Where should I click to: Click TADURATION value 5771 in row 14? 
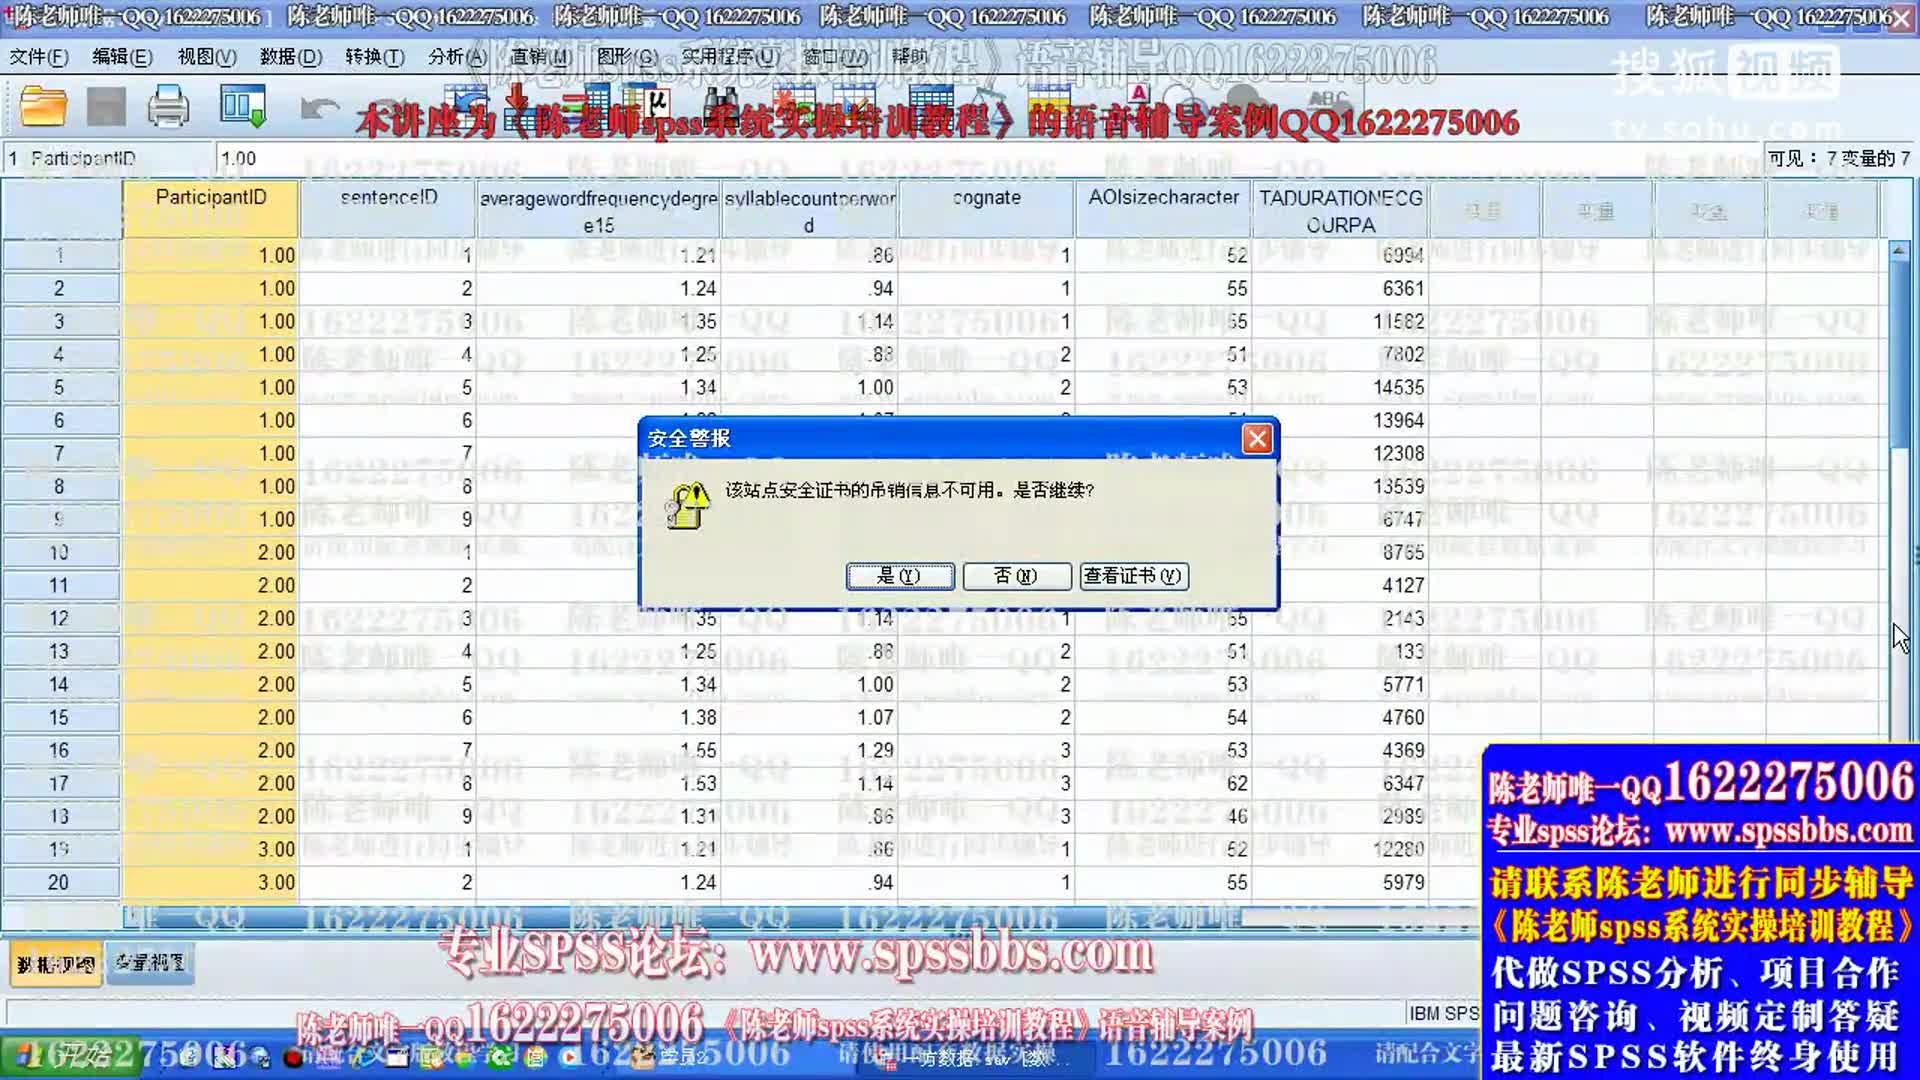pyautogui.click(x=1340, y=684)
